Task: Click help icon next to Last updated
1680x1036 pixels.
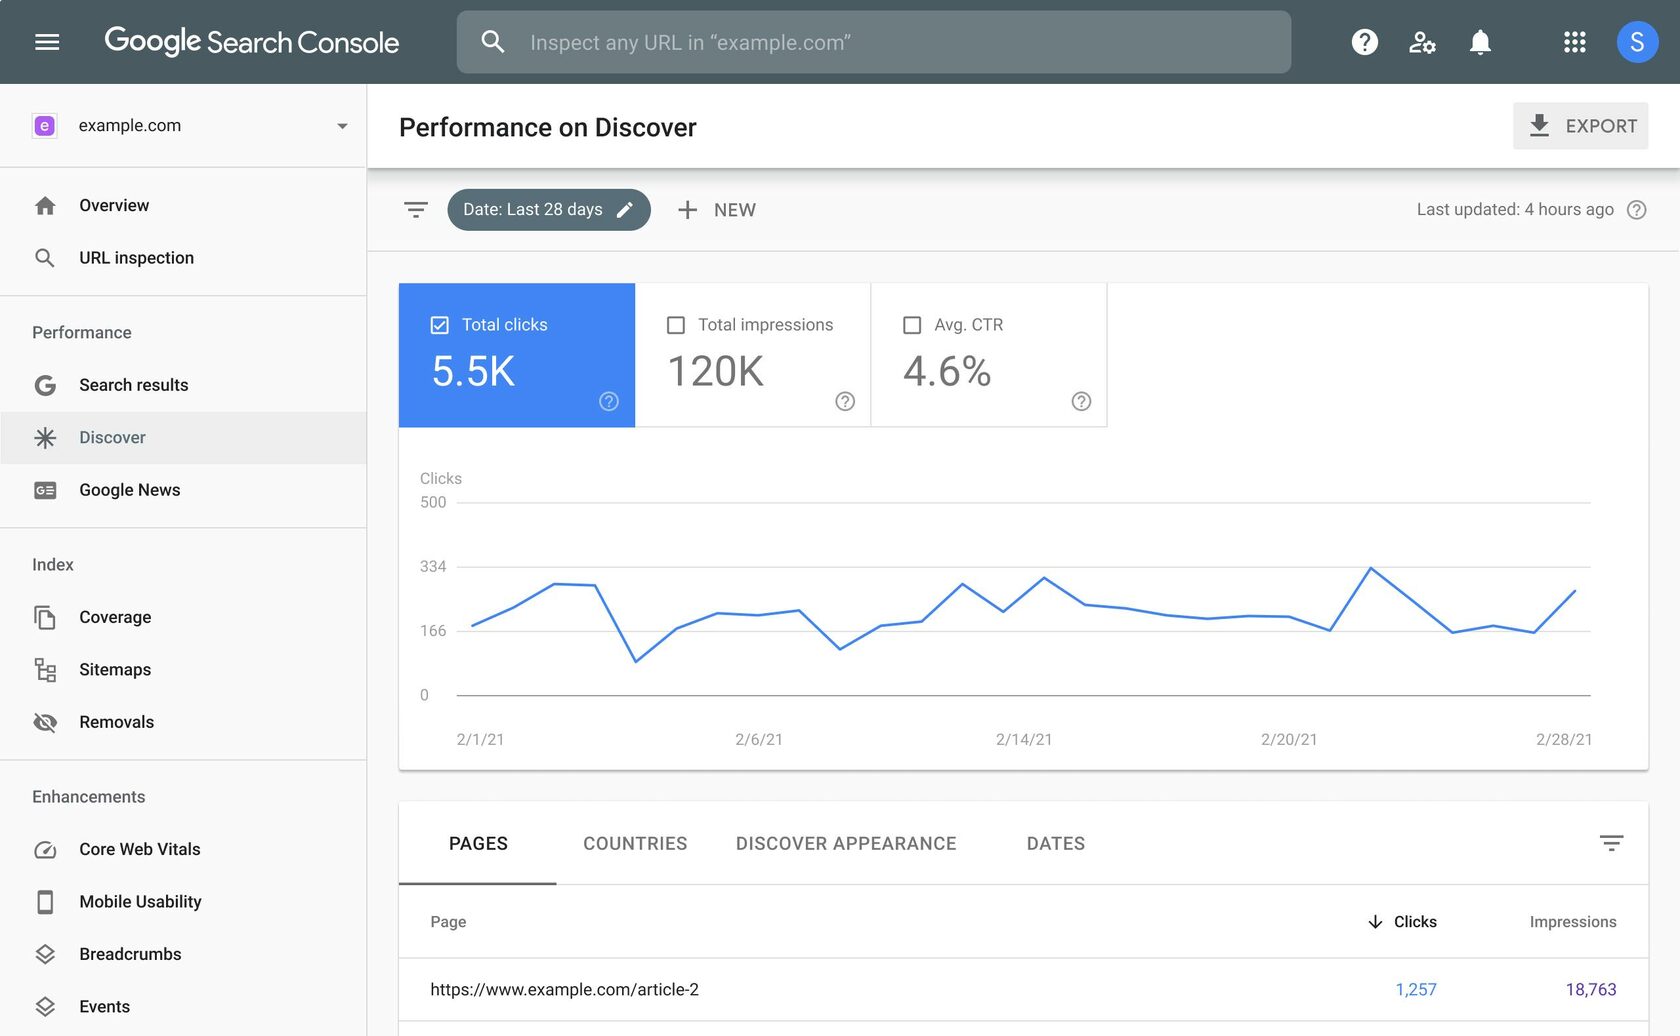Action: coord(1636,210)
